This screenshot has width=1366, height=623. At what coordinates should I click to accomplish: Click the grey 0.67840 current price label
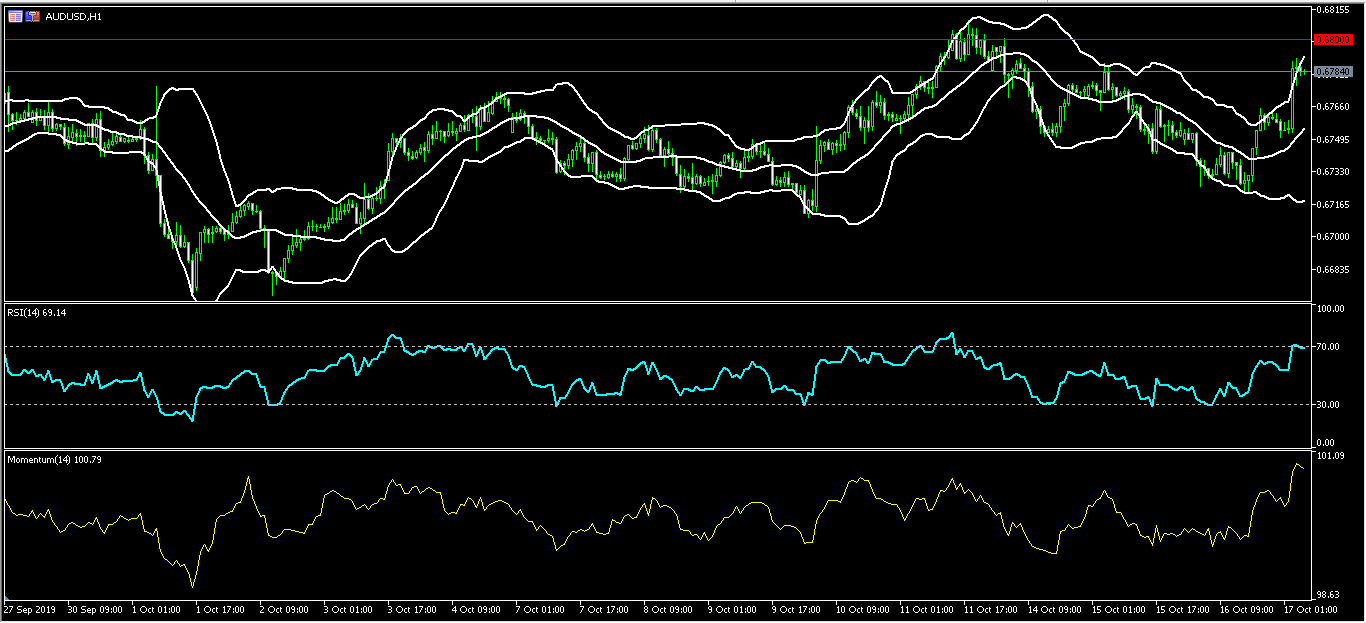click(1334, 72)
